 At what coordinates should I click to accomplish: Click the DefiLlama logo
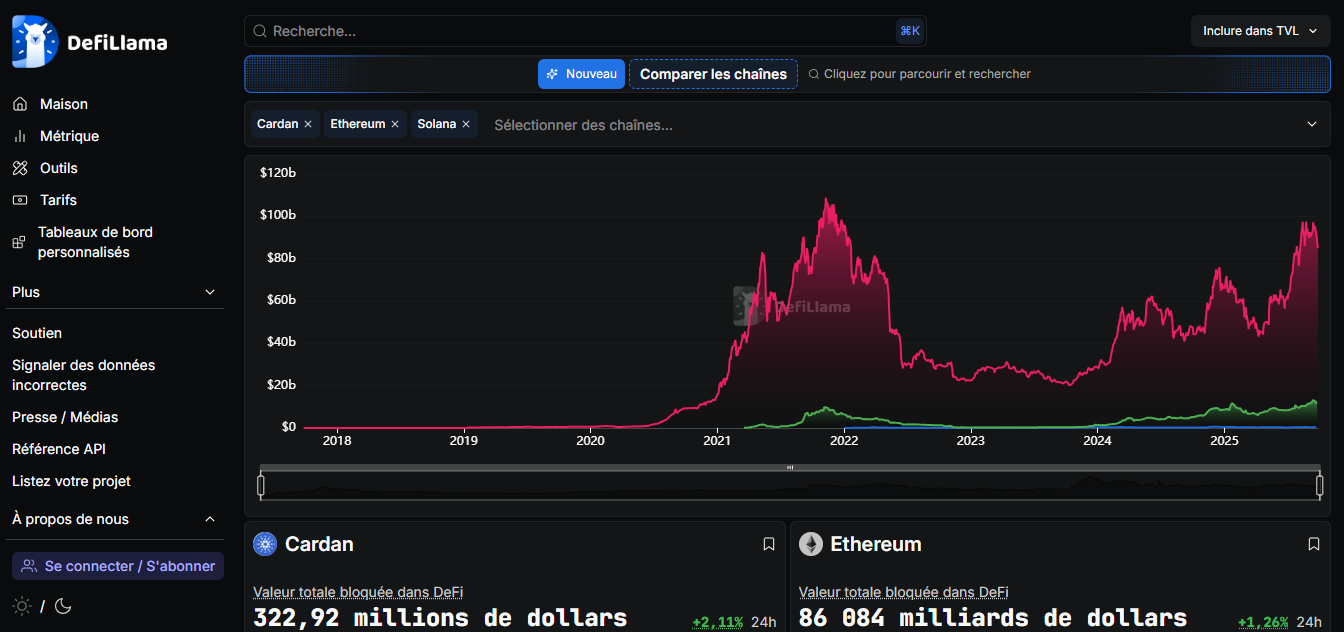[x=36, y=41]
